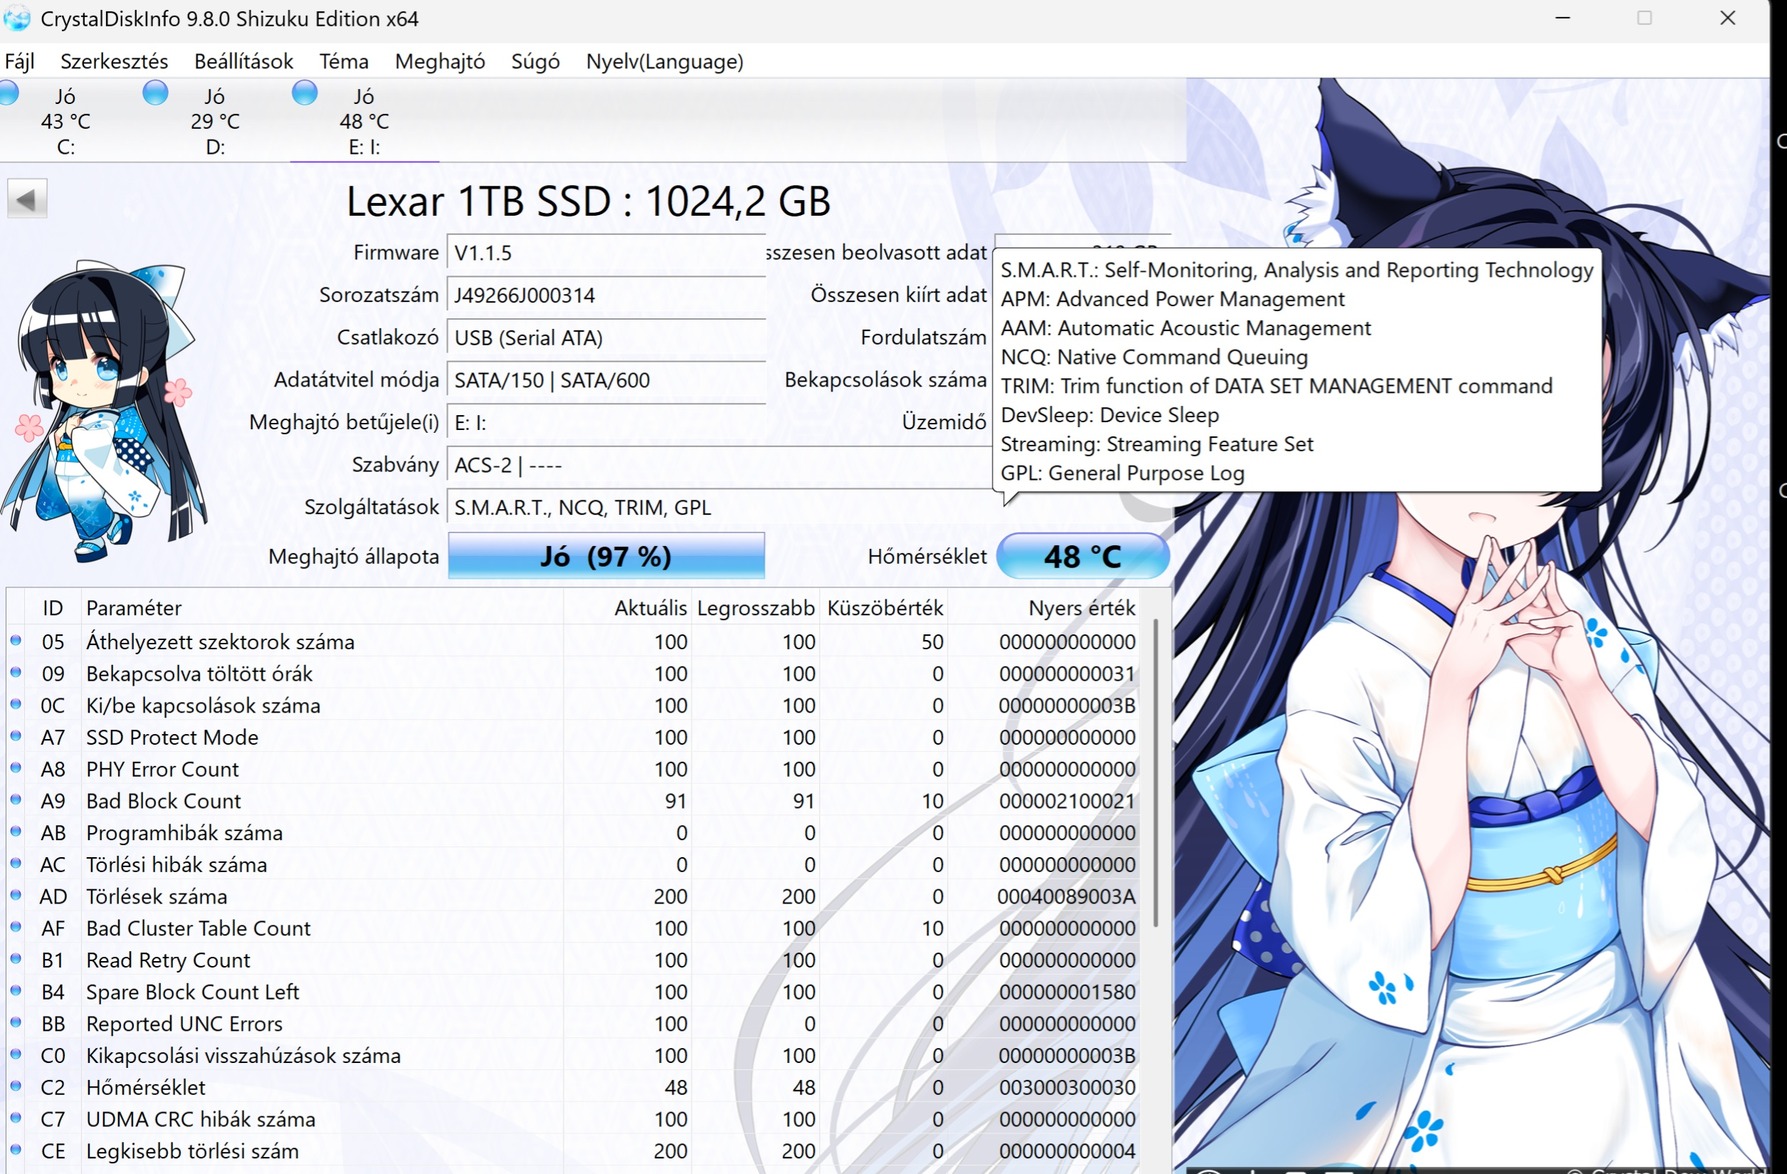Select the Törlések száma row
The image size is (1787, 1174).
(574, 897)
